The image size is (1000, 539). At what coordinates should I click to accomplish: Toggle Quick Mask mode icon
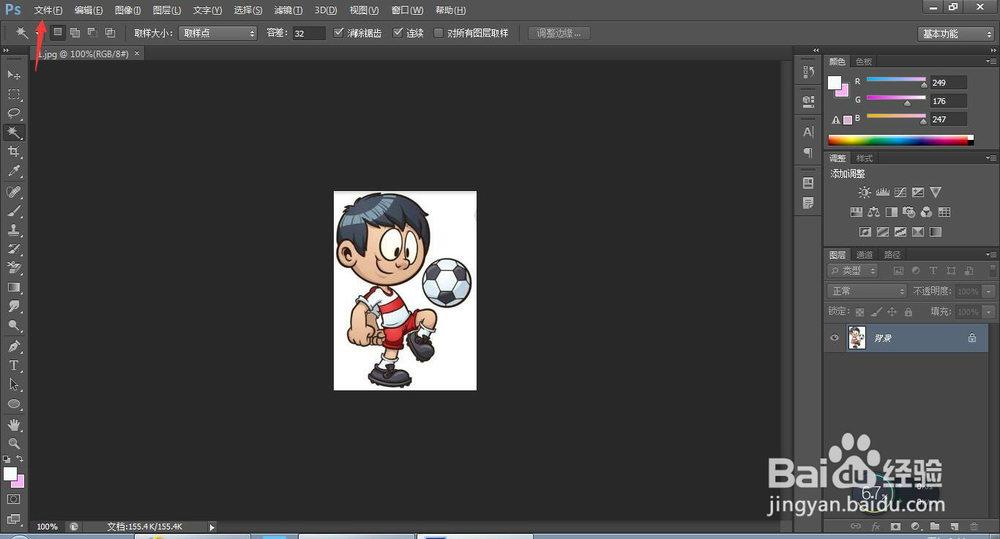click(x=13, y=499)
